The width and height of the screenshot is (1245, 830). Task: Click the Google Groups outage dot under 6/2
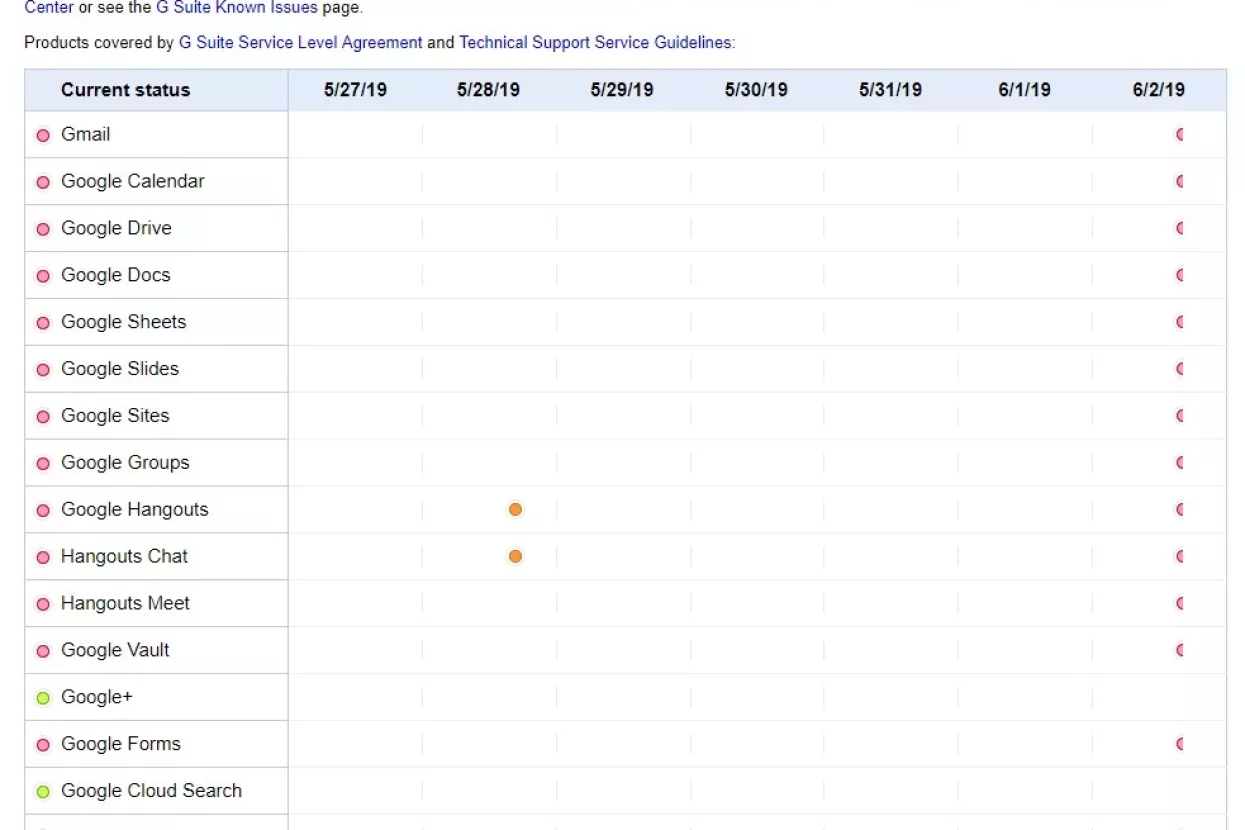point(1181,463)
